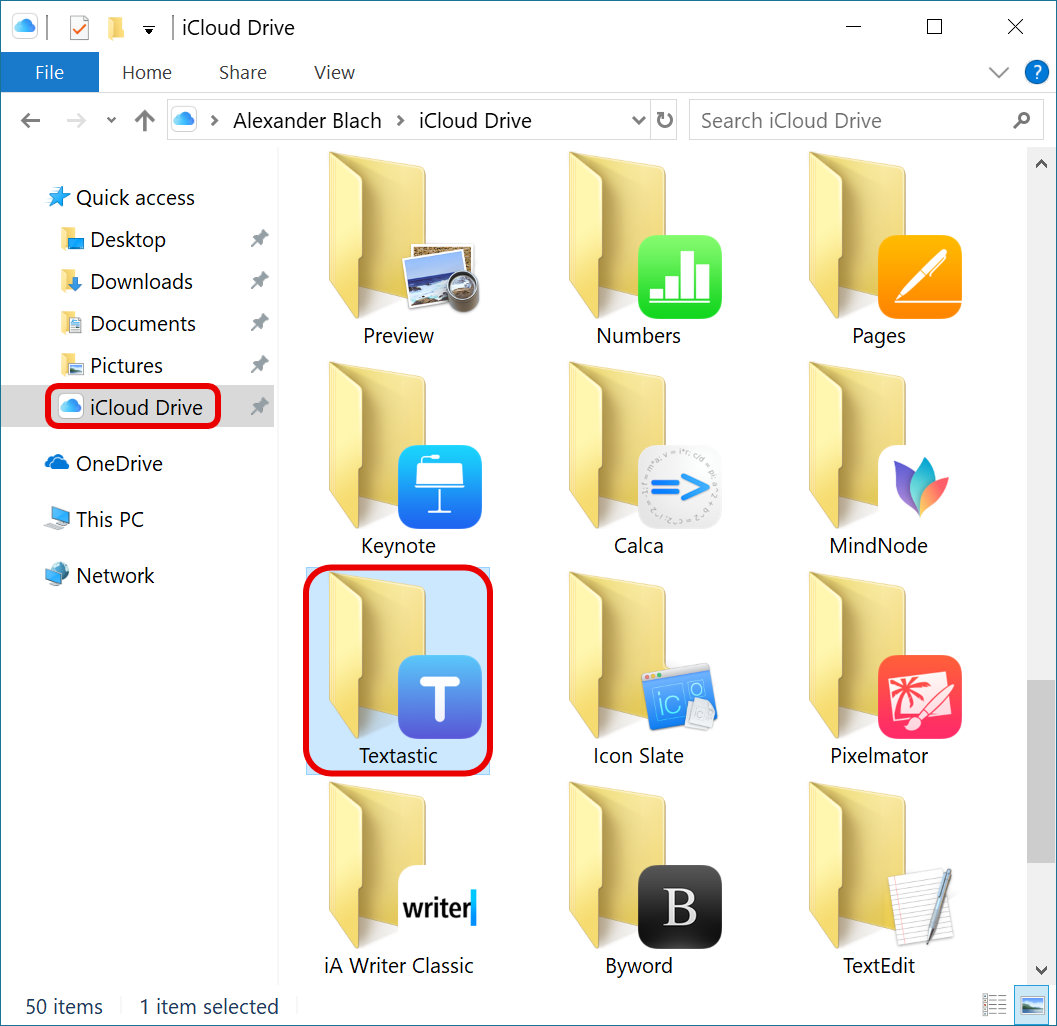The width and height of the screenshot is (1057, 1026).
Task: Select Network in the navigation pane
Action: click(100, 575)
